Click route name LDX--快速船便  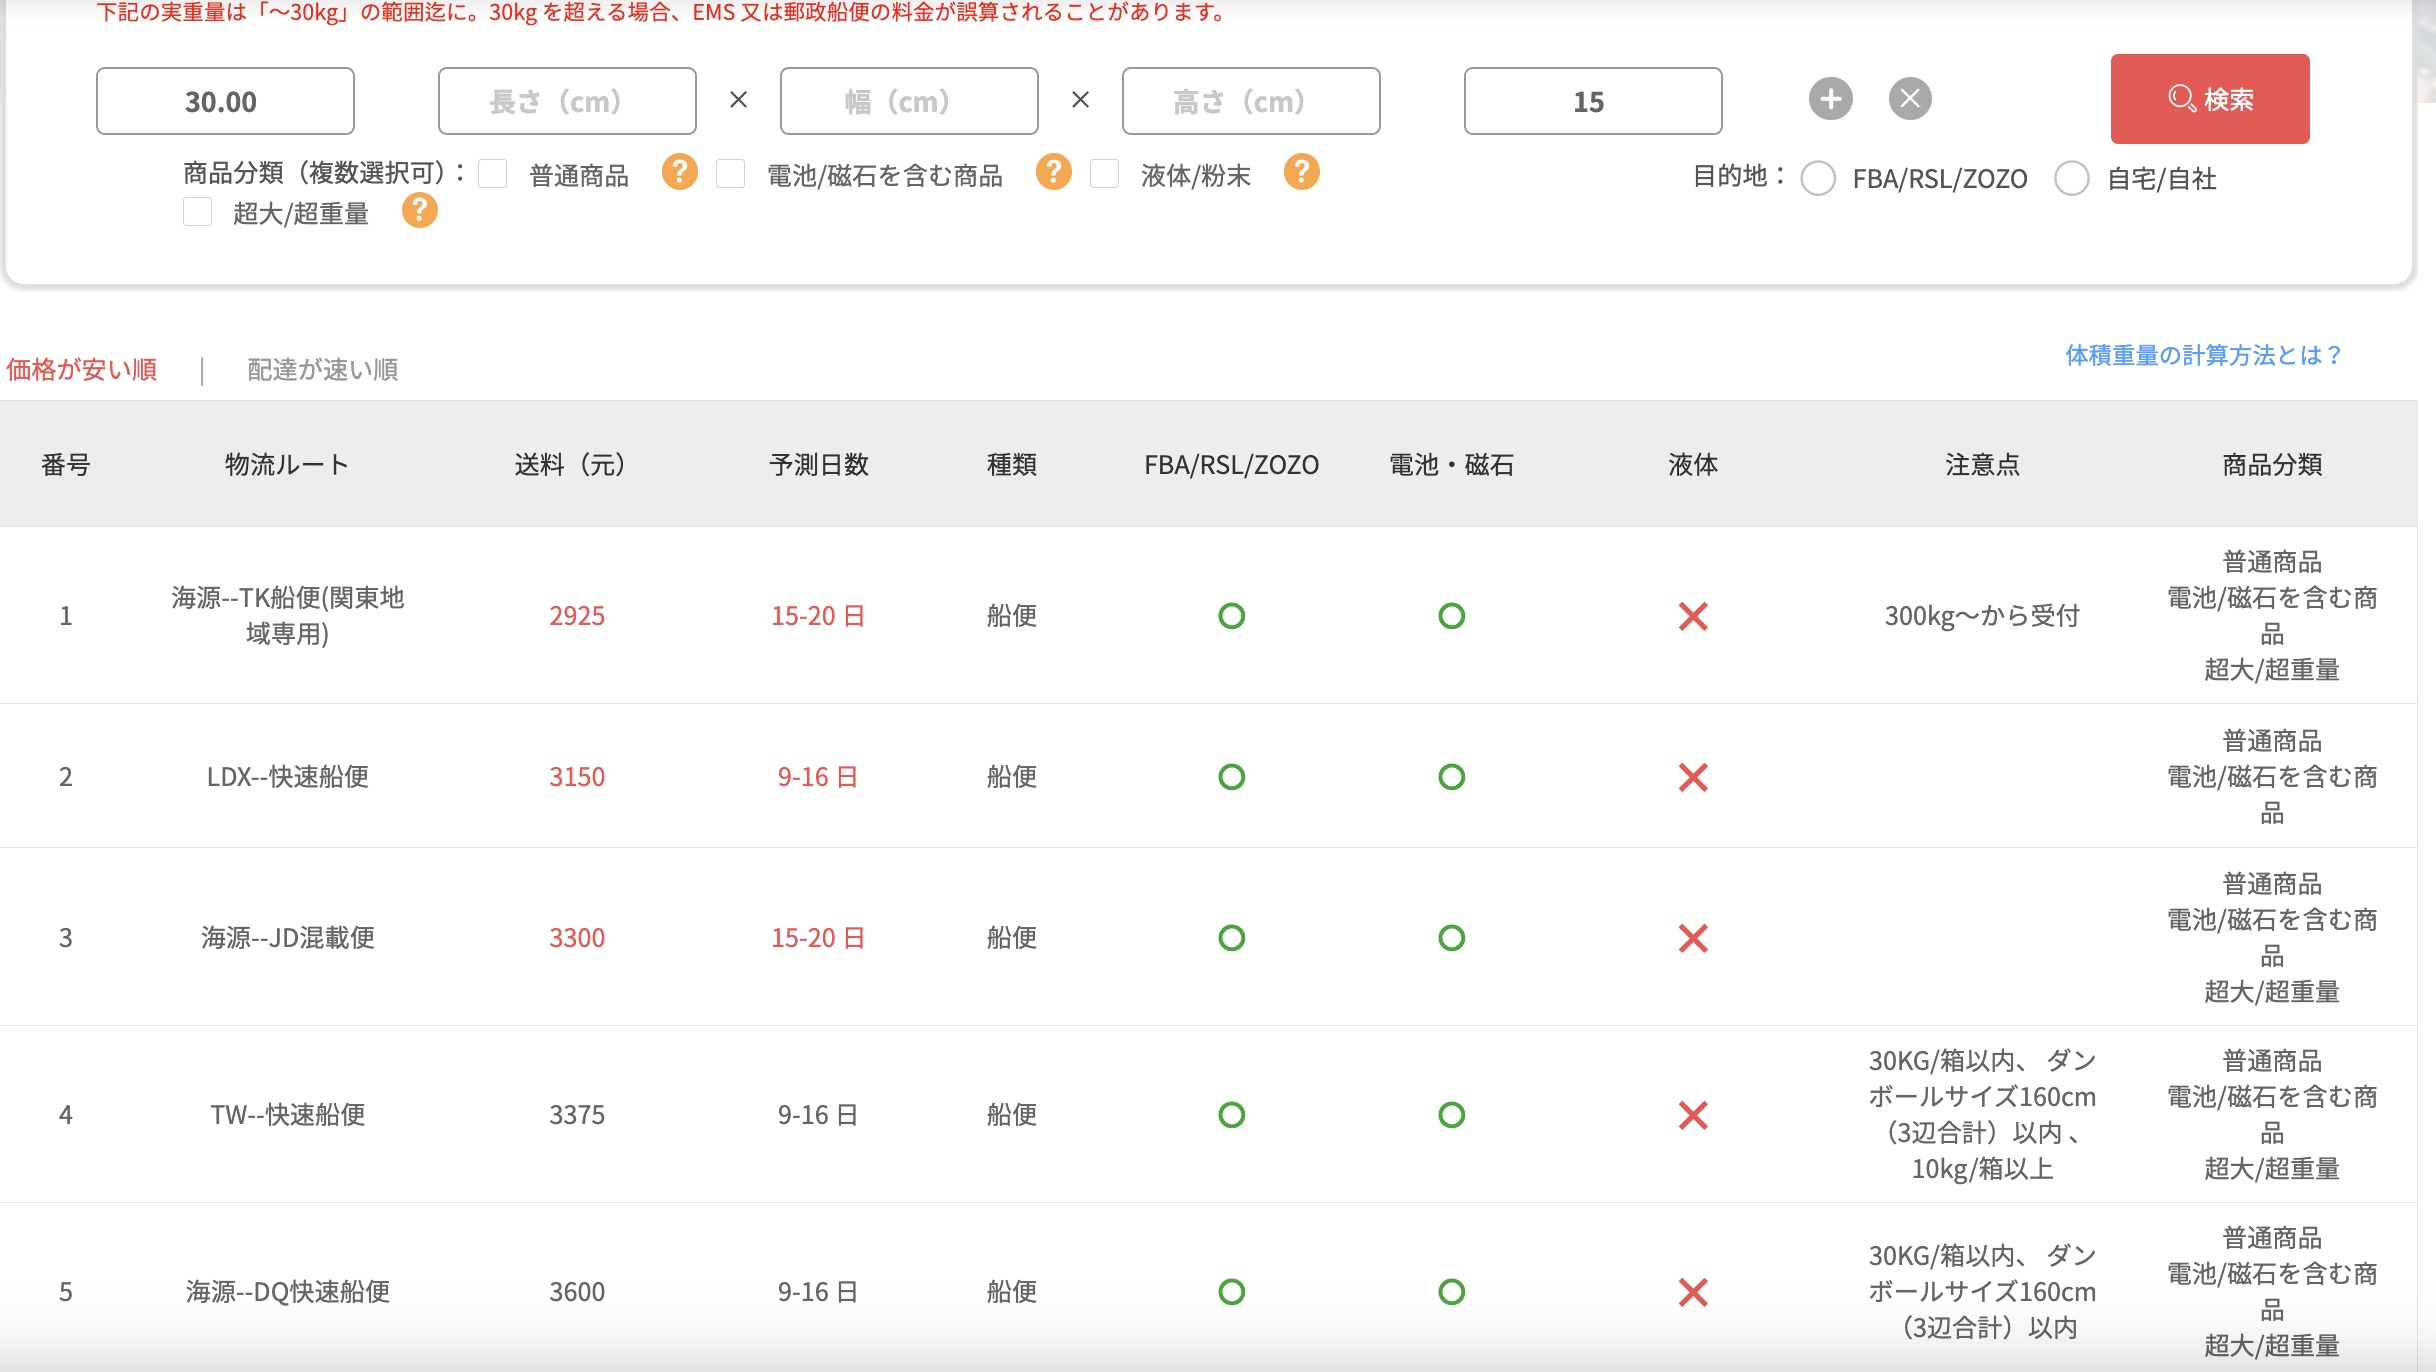click(287, 777)
